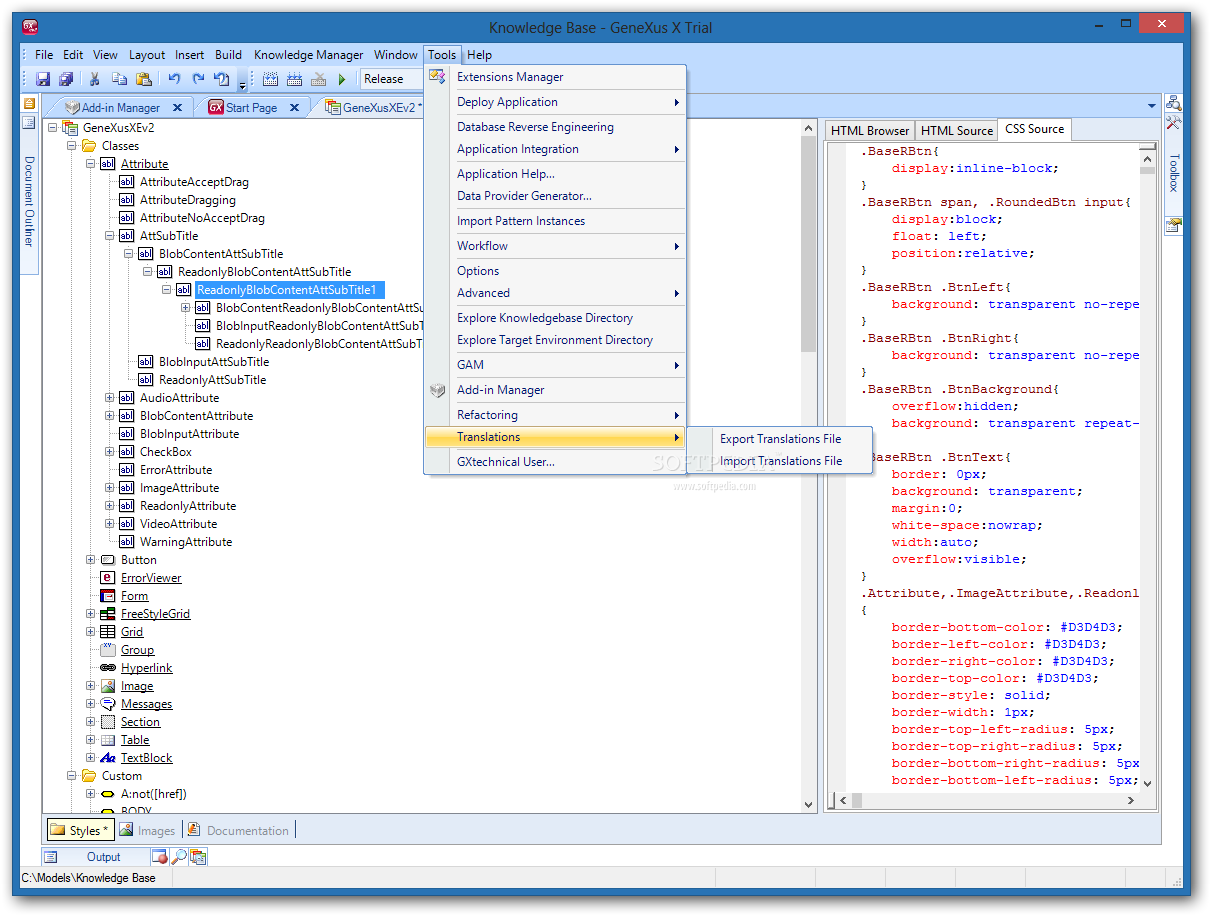Open the tab list dropdown arrow
Image resolution: width=1211 pixels, height=916 pixels.
click(1152, 106)
